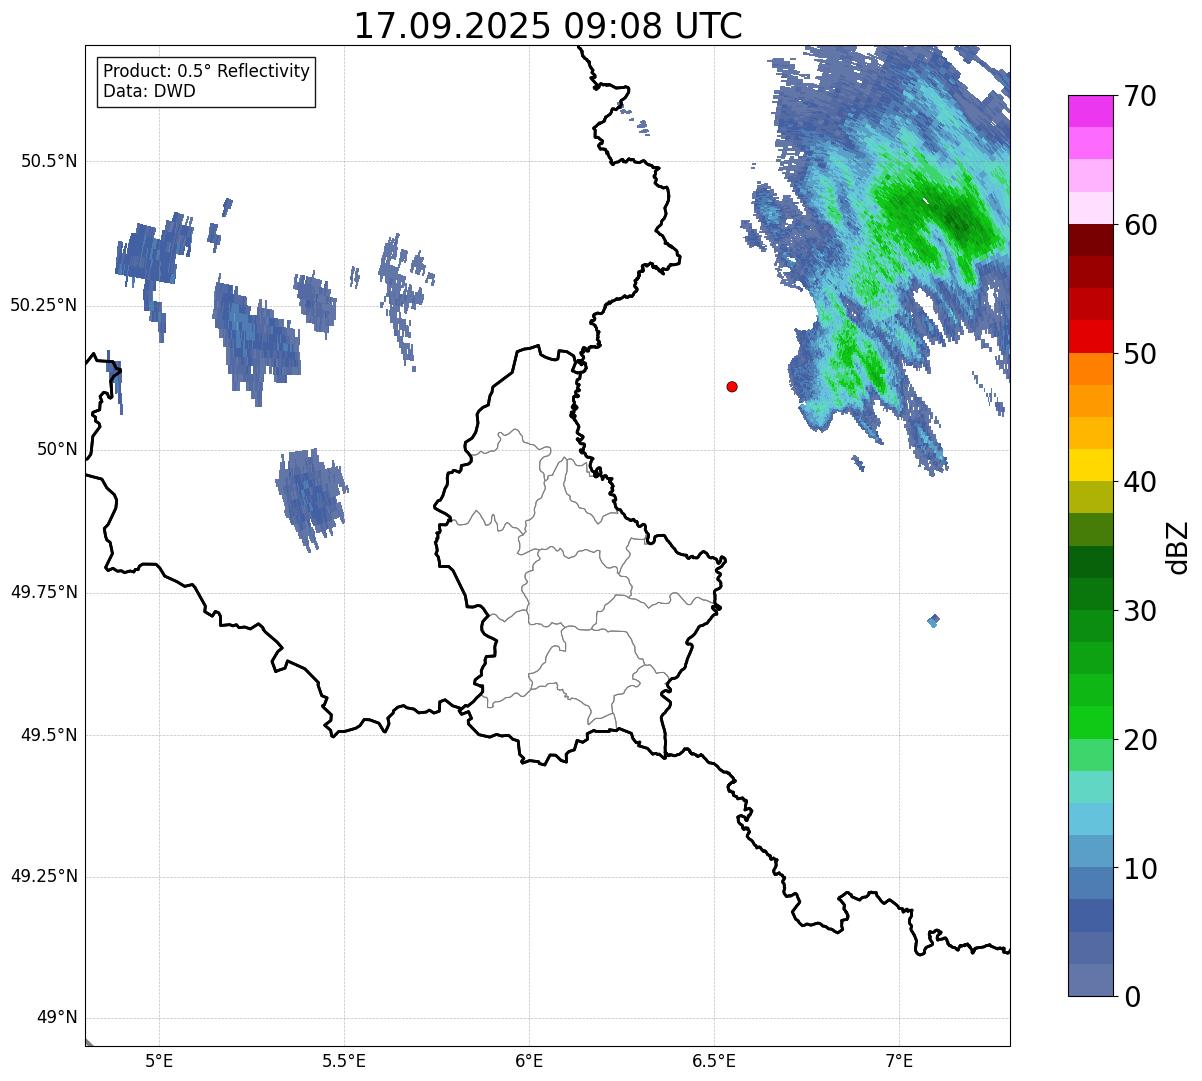Click the 6°E longitude label
This screenshot has height=1081, width=1202.
pos(529,1061)
